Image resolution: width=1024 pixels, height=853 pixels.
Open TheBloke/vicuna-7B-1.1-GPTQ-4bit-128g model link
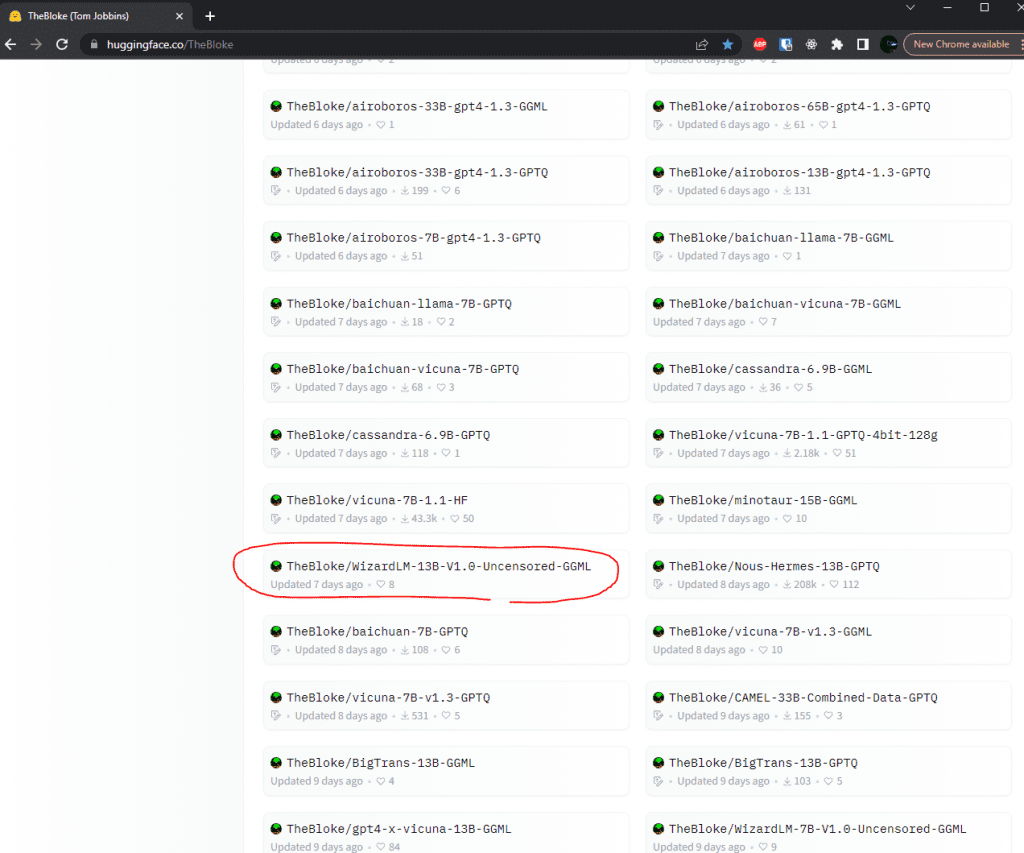[803, 435]
